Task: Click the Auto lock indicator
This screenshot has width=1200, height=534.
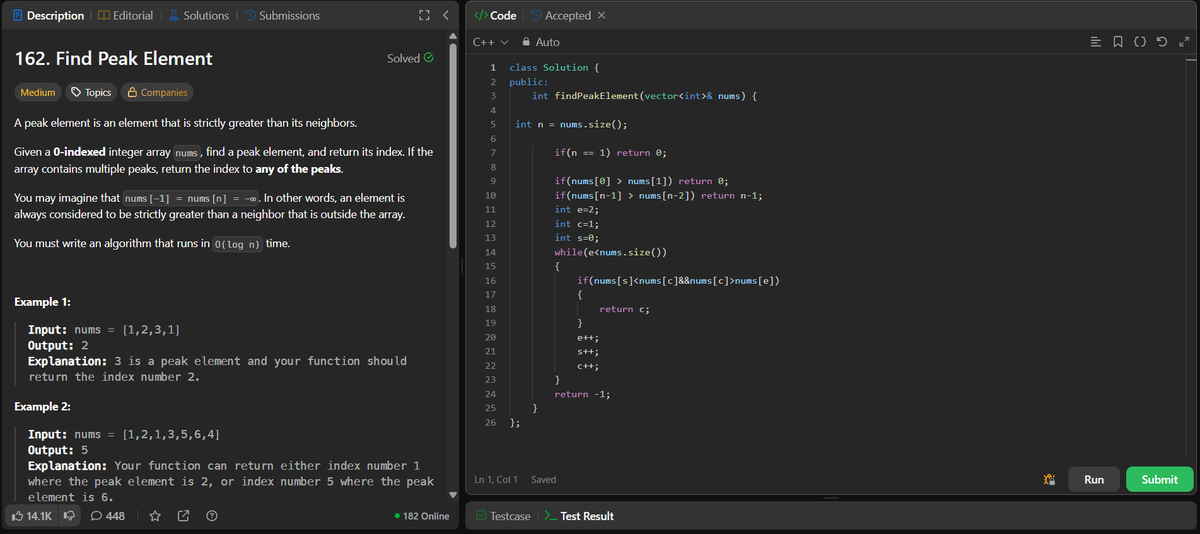Action: pyautogui.click(x=540, y=42)
